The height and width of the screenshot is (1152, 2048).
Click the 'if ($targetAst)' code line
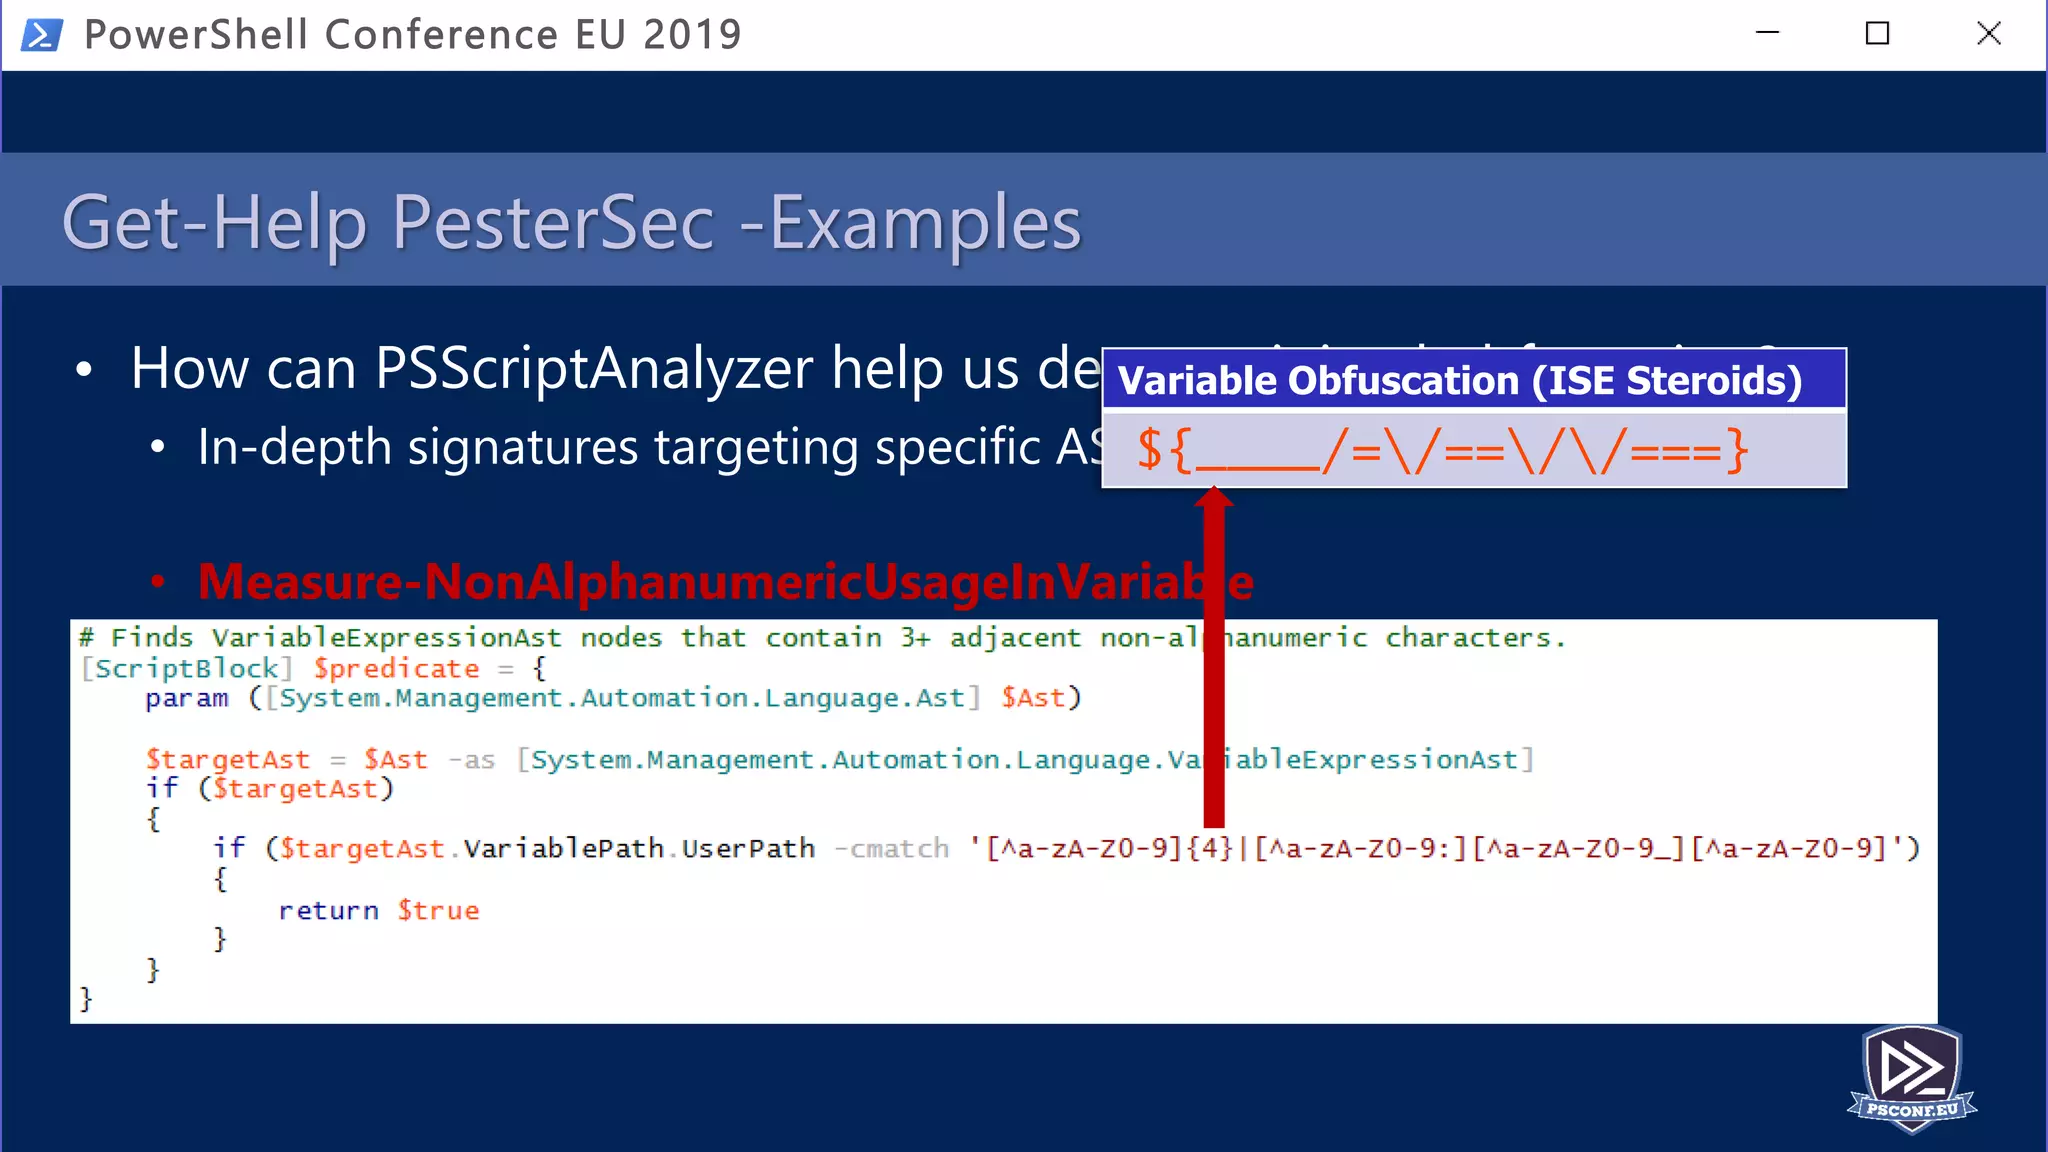point(270,789)
